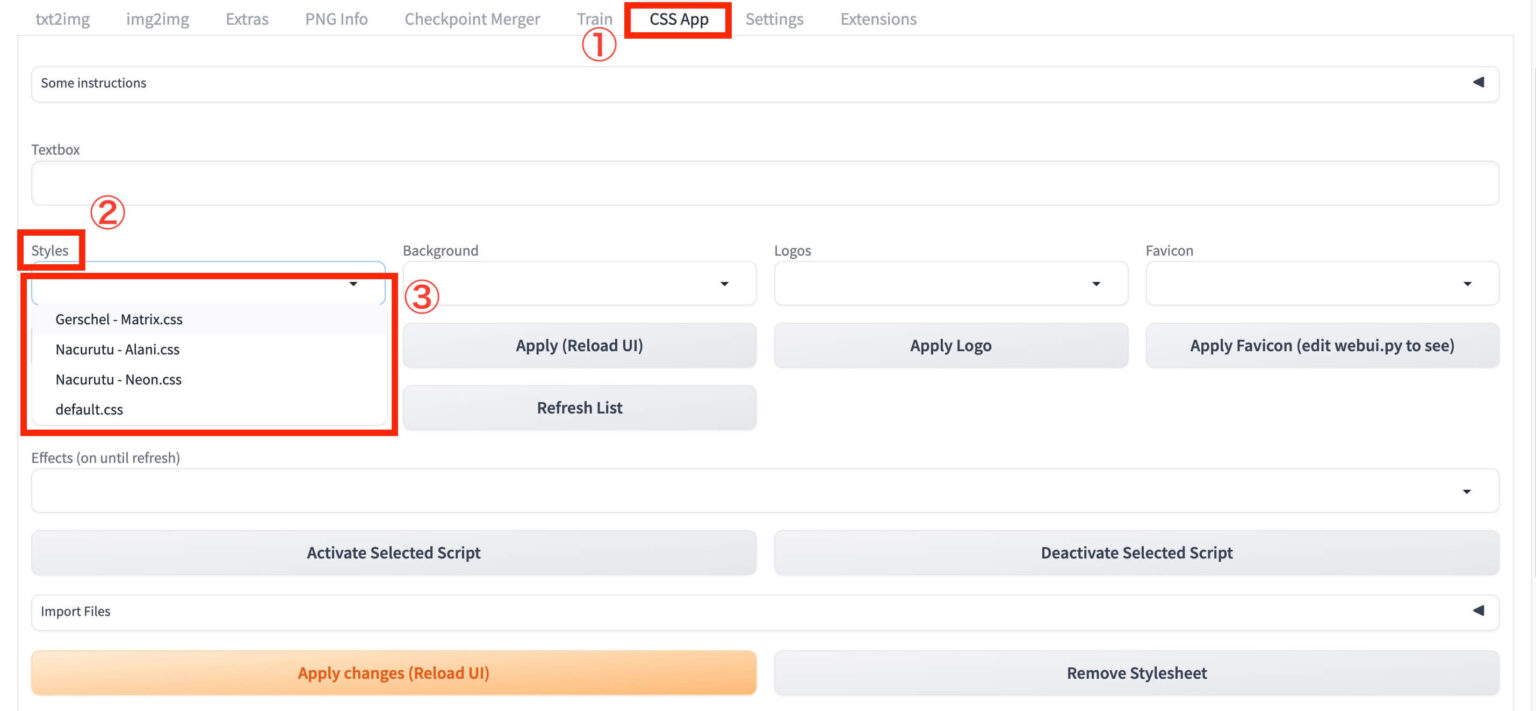Viewport: 1536px width, 711px height.
Task: Click the Remove Stylesheet button
Action: coord(1136,673)
